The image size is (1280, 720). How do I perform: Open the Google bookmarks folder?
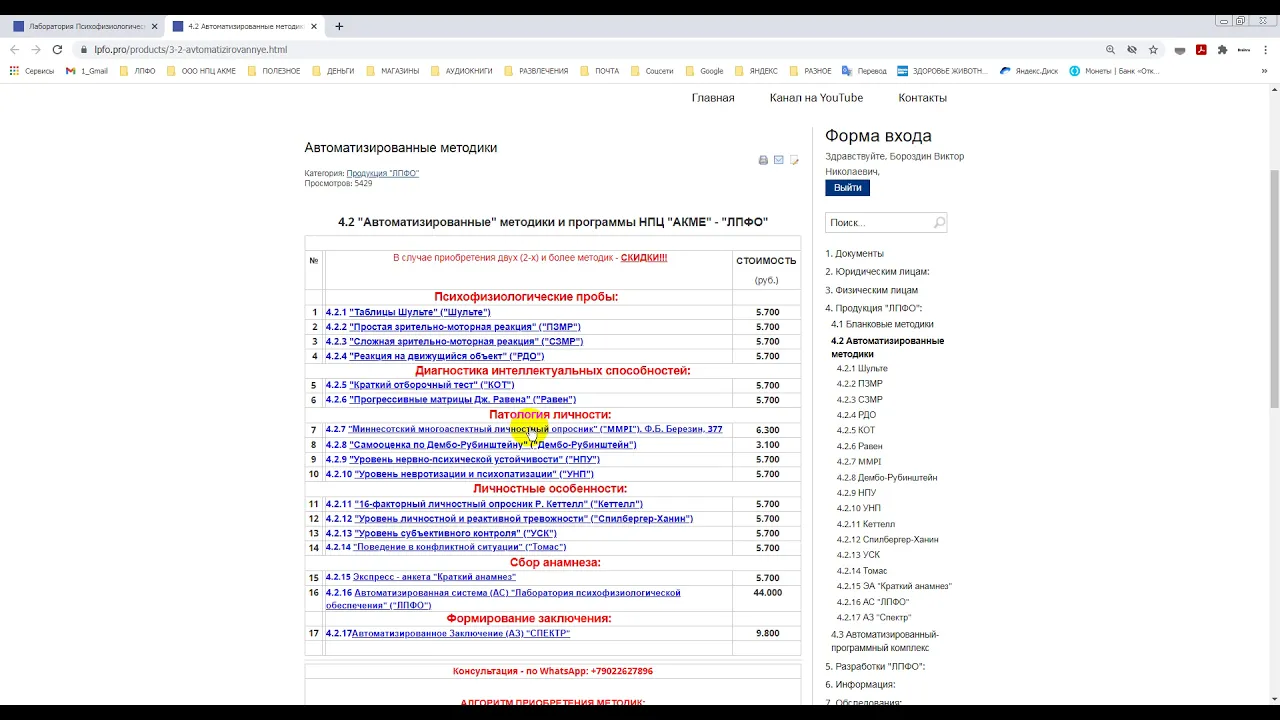[x=705, y=71]
